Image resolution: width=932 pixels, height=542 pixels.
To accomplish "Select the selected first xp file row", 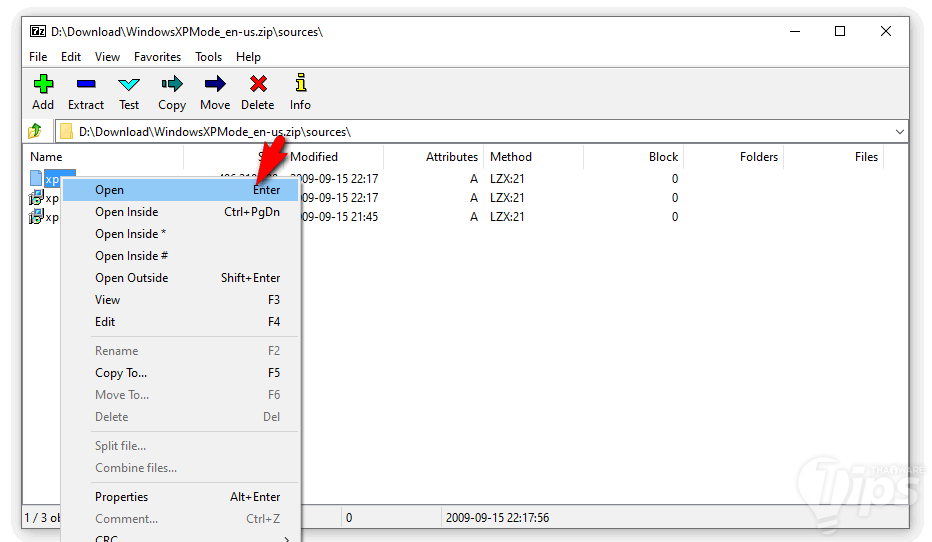I will (x=52, y=178).
